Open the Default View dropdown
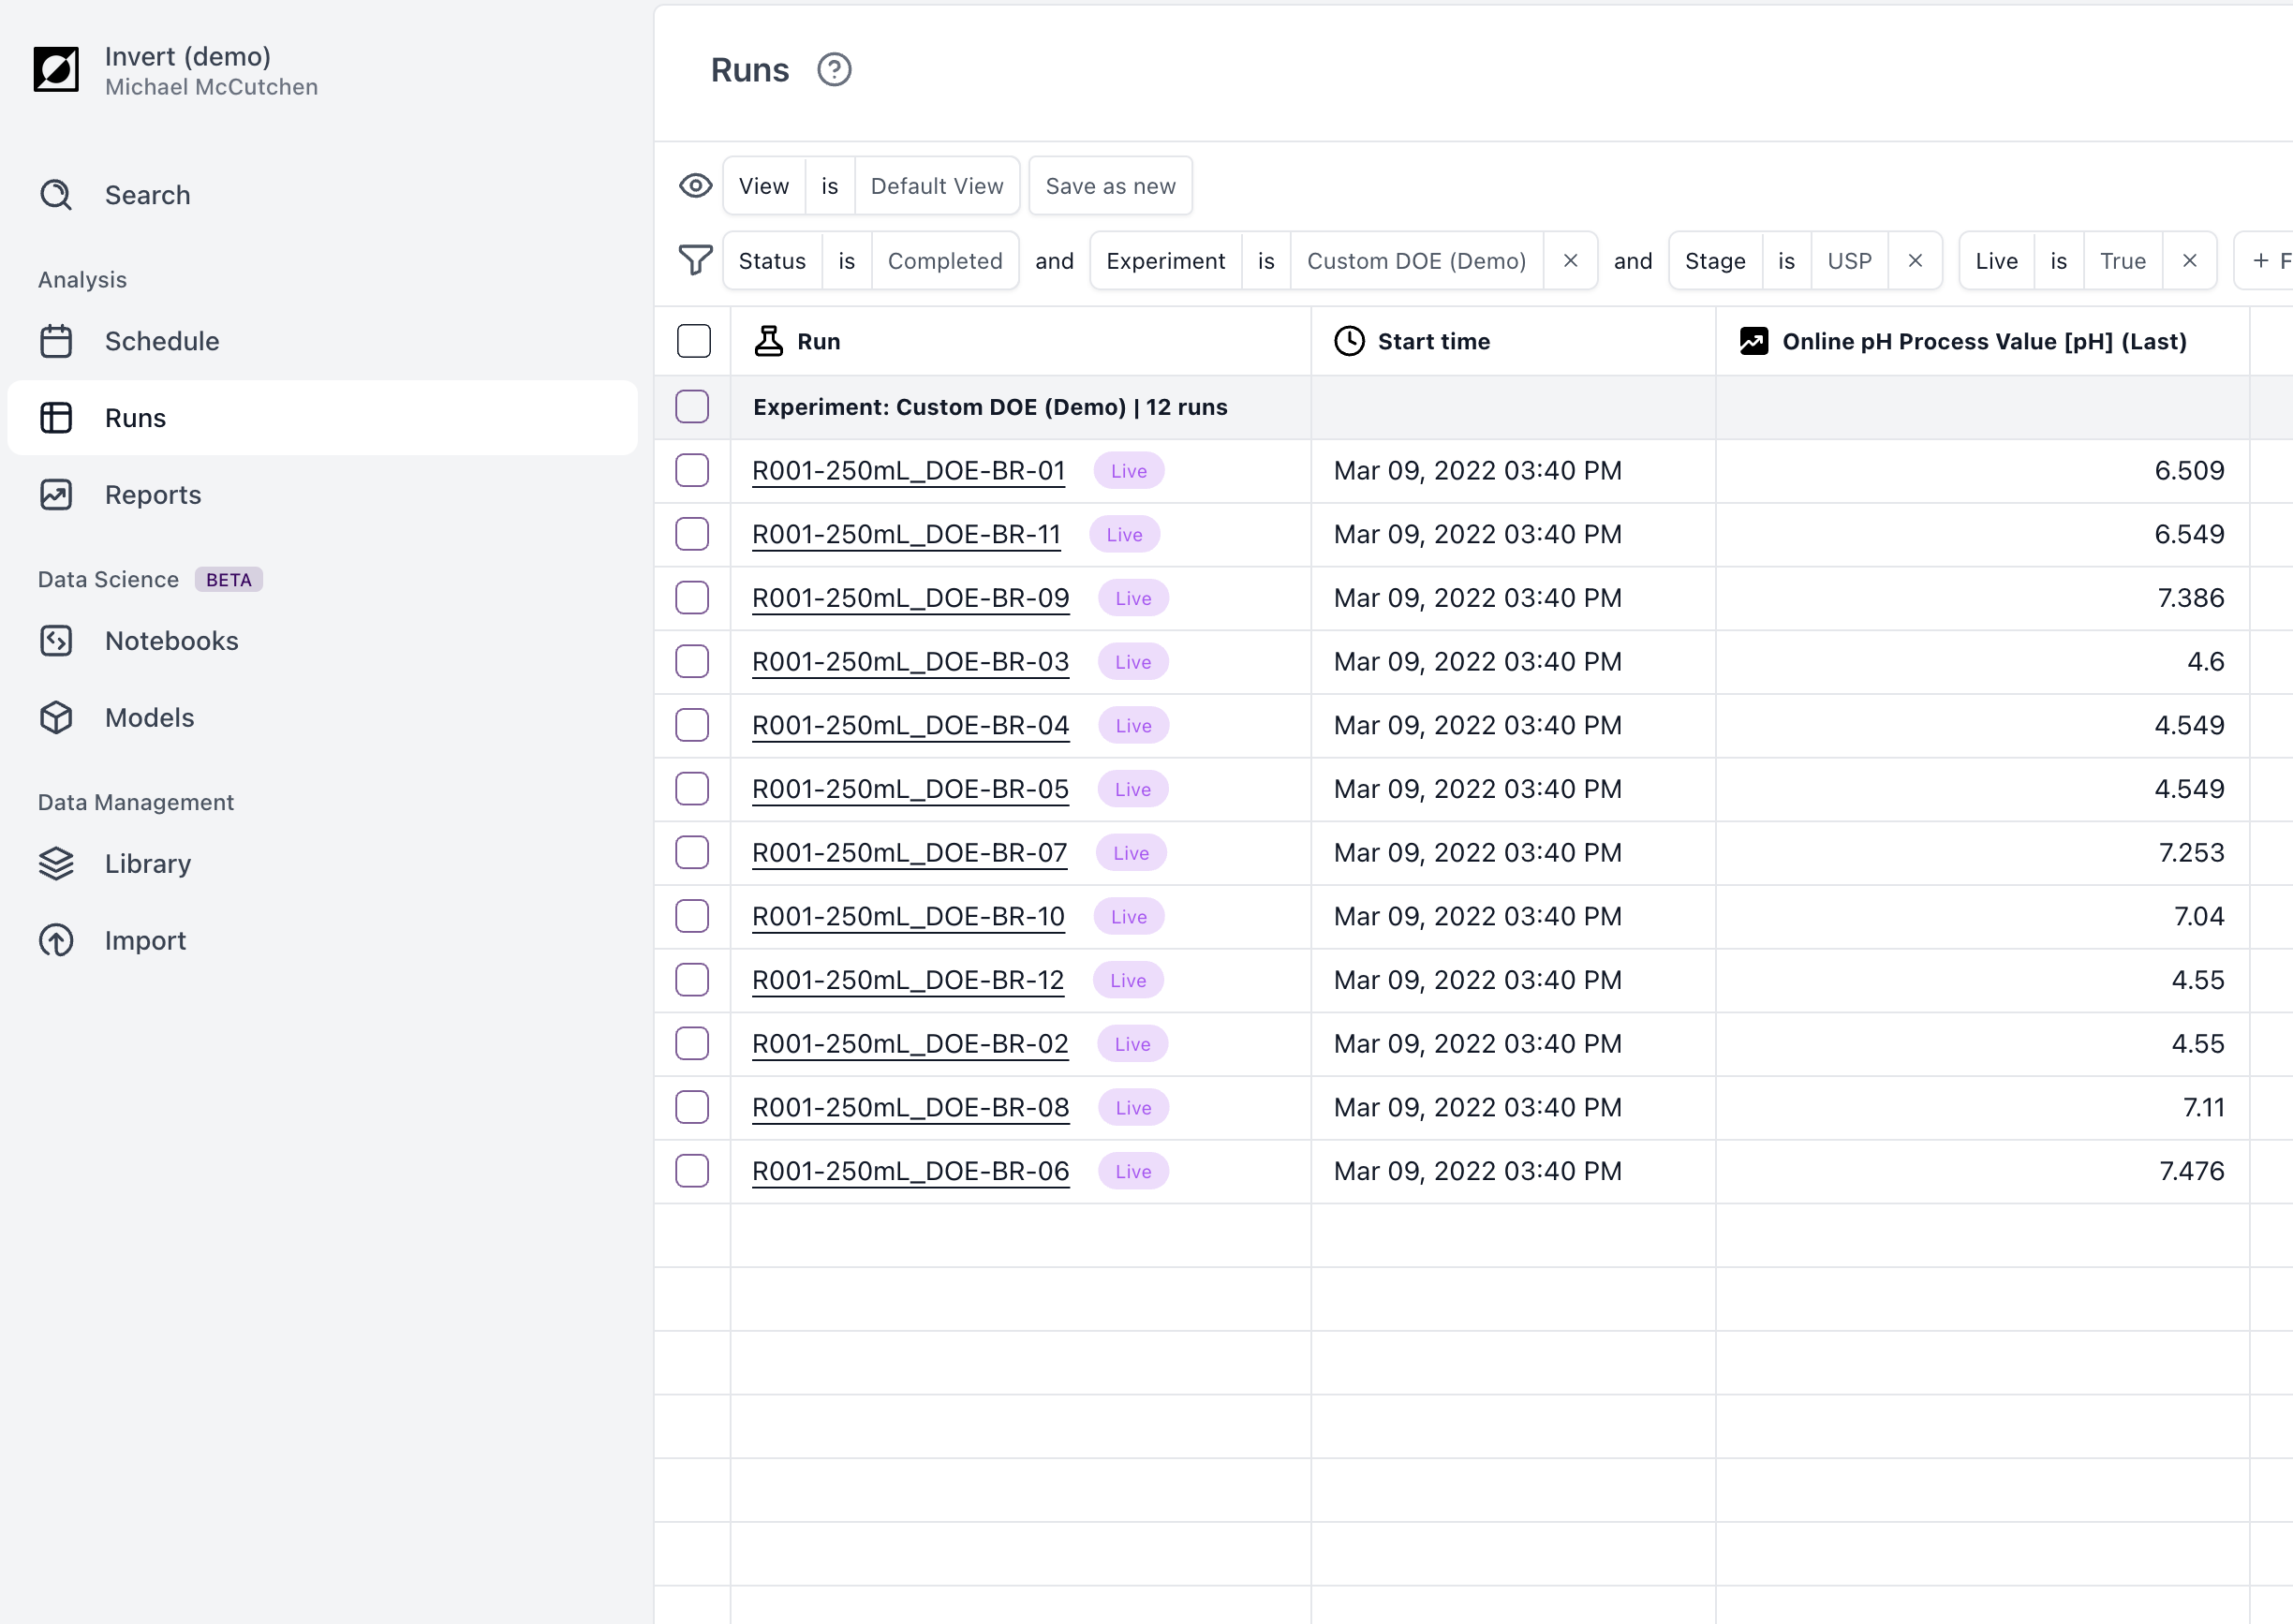 tap(936, 186)
